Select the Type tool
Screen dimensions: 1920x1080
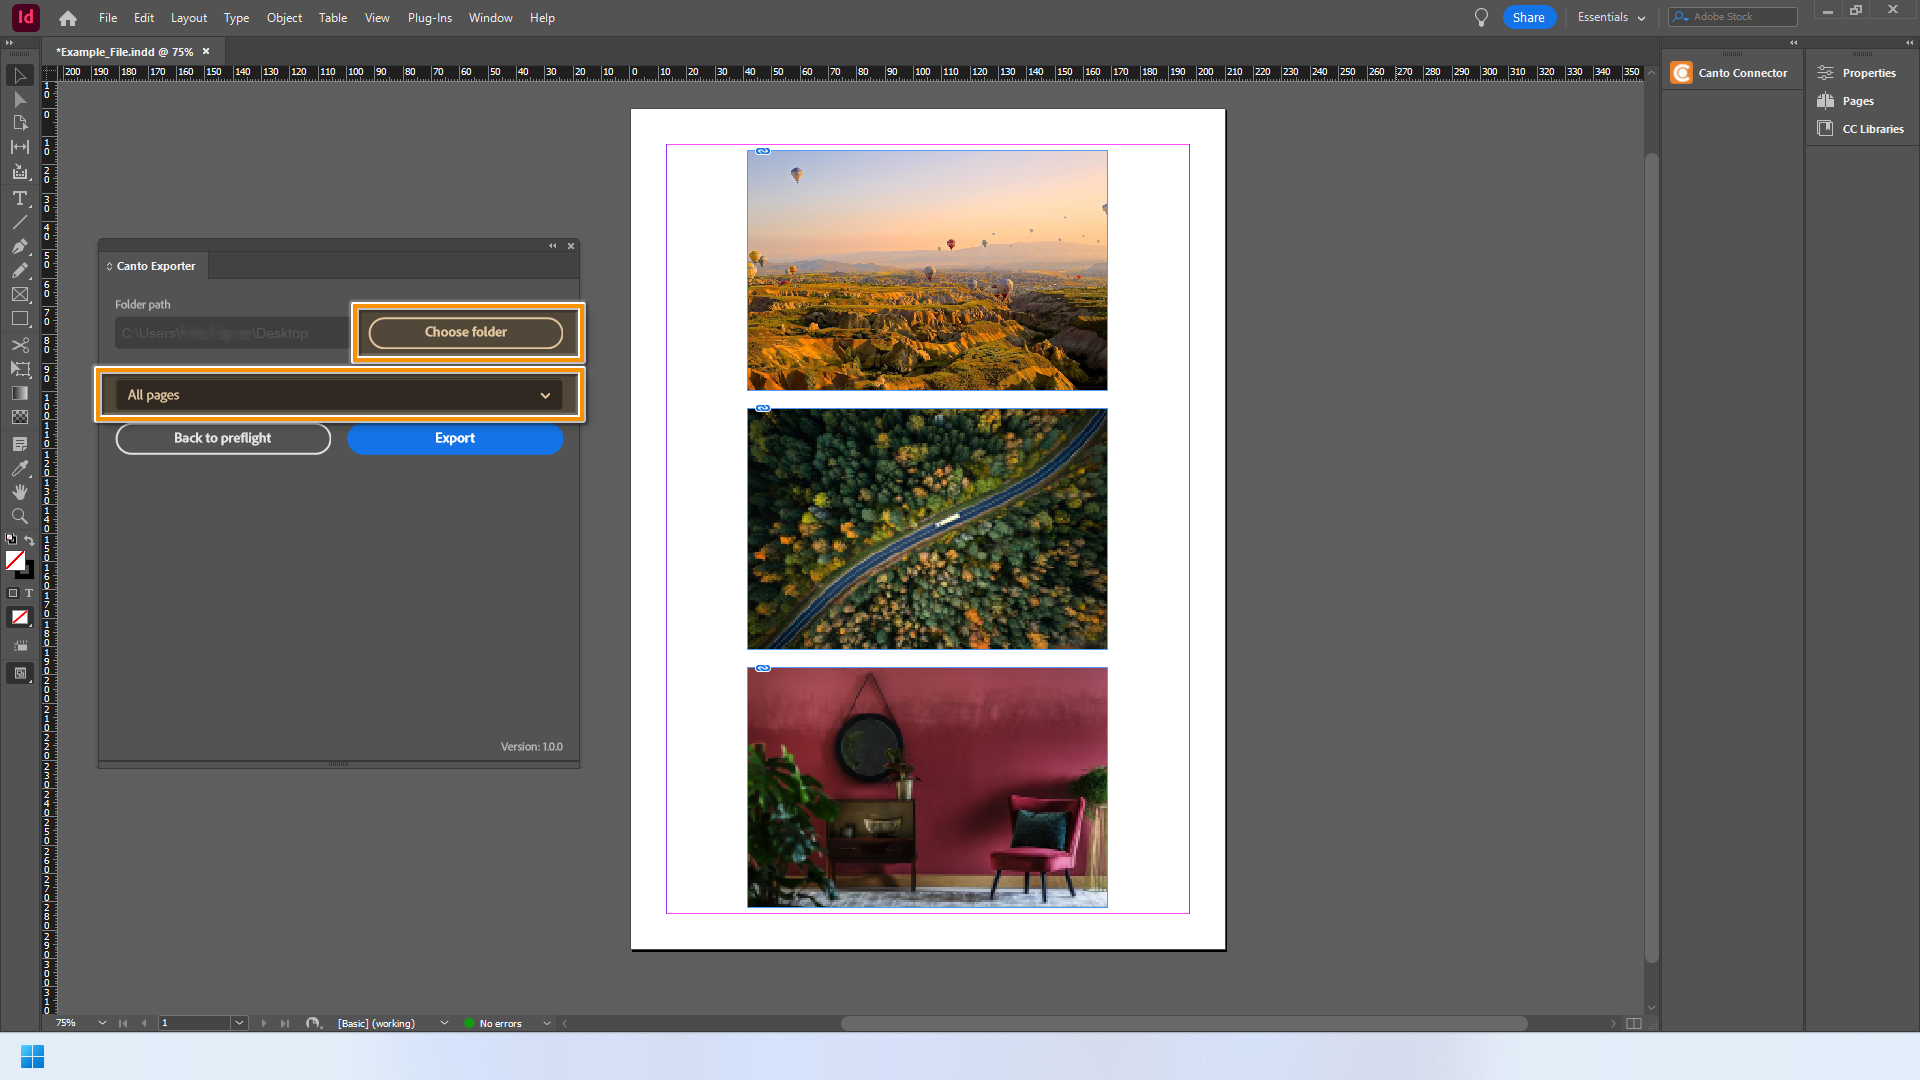click(19, 199)
